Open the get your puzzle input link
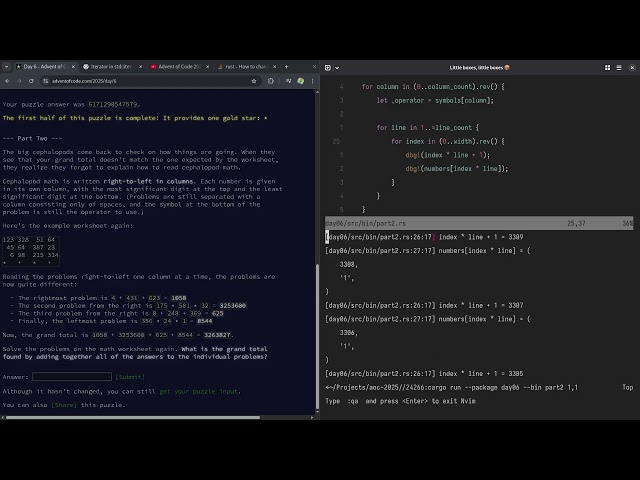The image size is (640, 480). 200,391
